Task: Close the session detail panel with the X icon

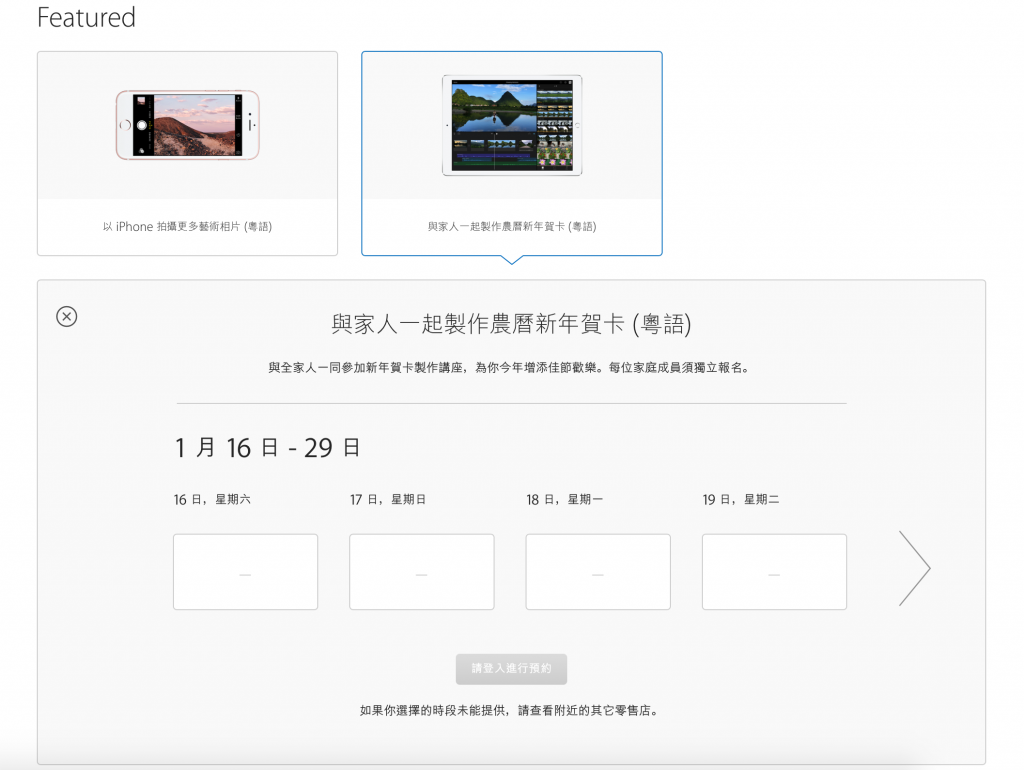Action: 67,317
